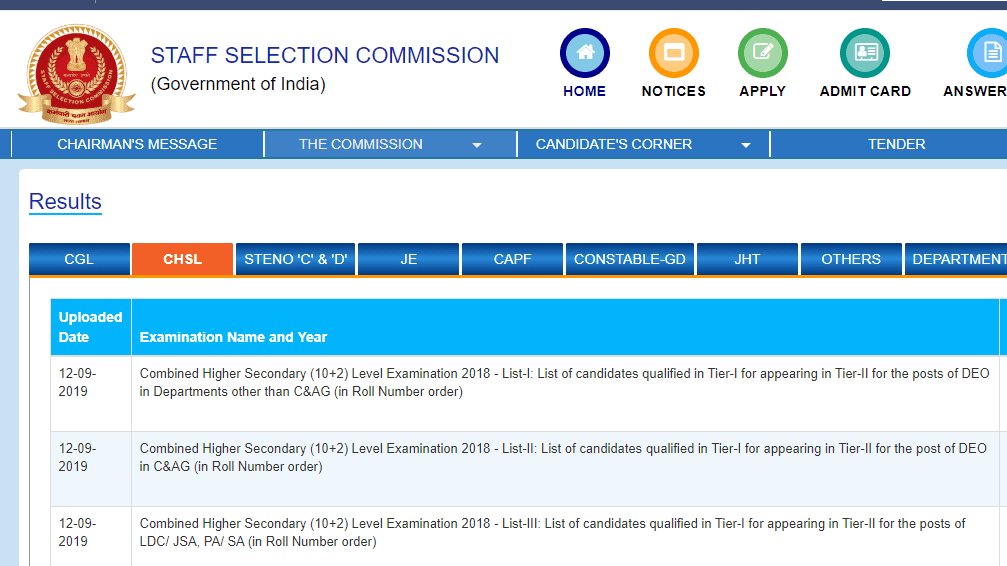The width and height of the screenshot is (1007, 566).
Task: Click the Apply pencil icon
Action: pyautogui.click(x=762, y=54)
